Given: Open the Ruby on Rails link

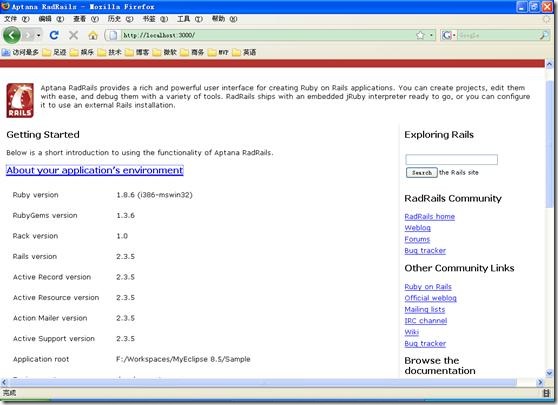Looking at the screenshot, I should coord(428,286).
